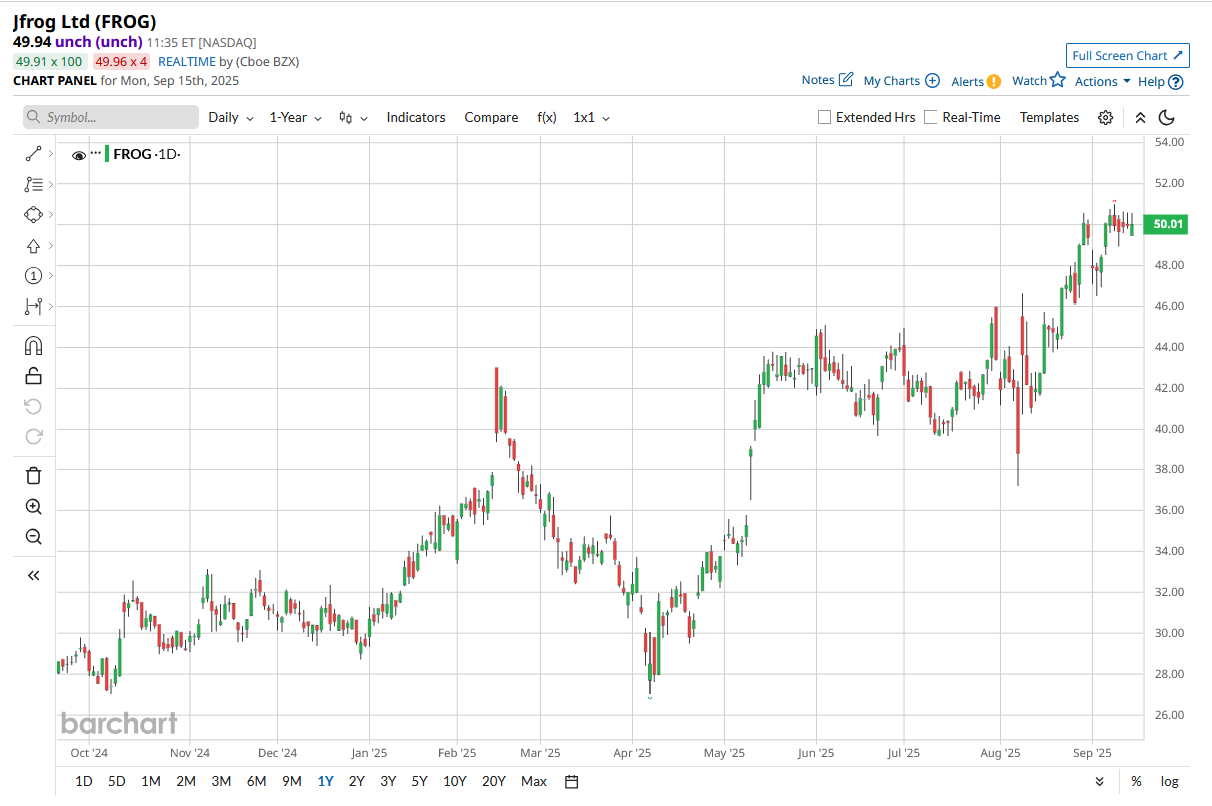This screenshot has width=1212, height=806.
Task: Expand line tool options arrow
Action: tap(50, 154)
